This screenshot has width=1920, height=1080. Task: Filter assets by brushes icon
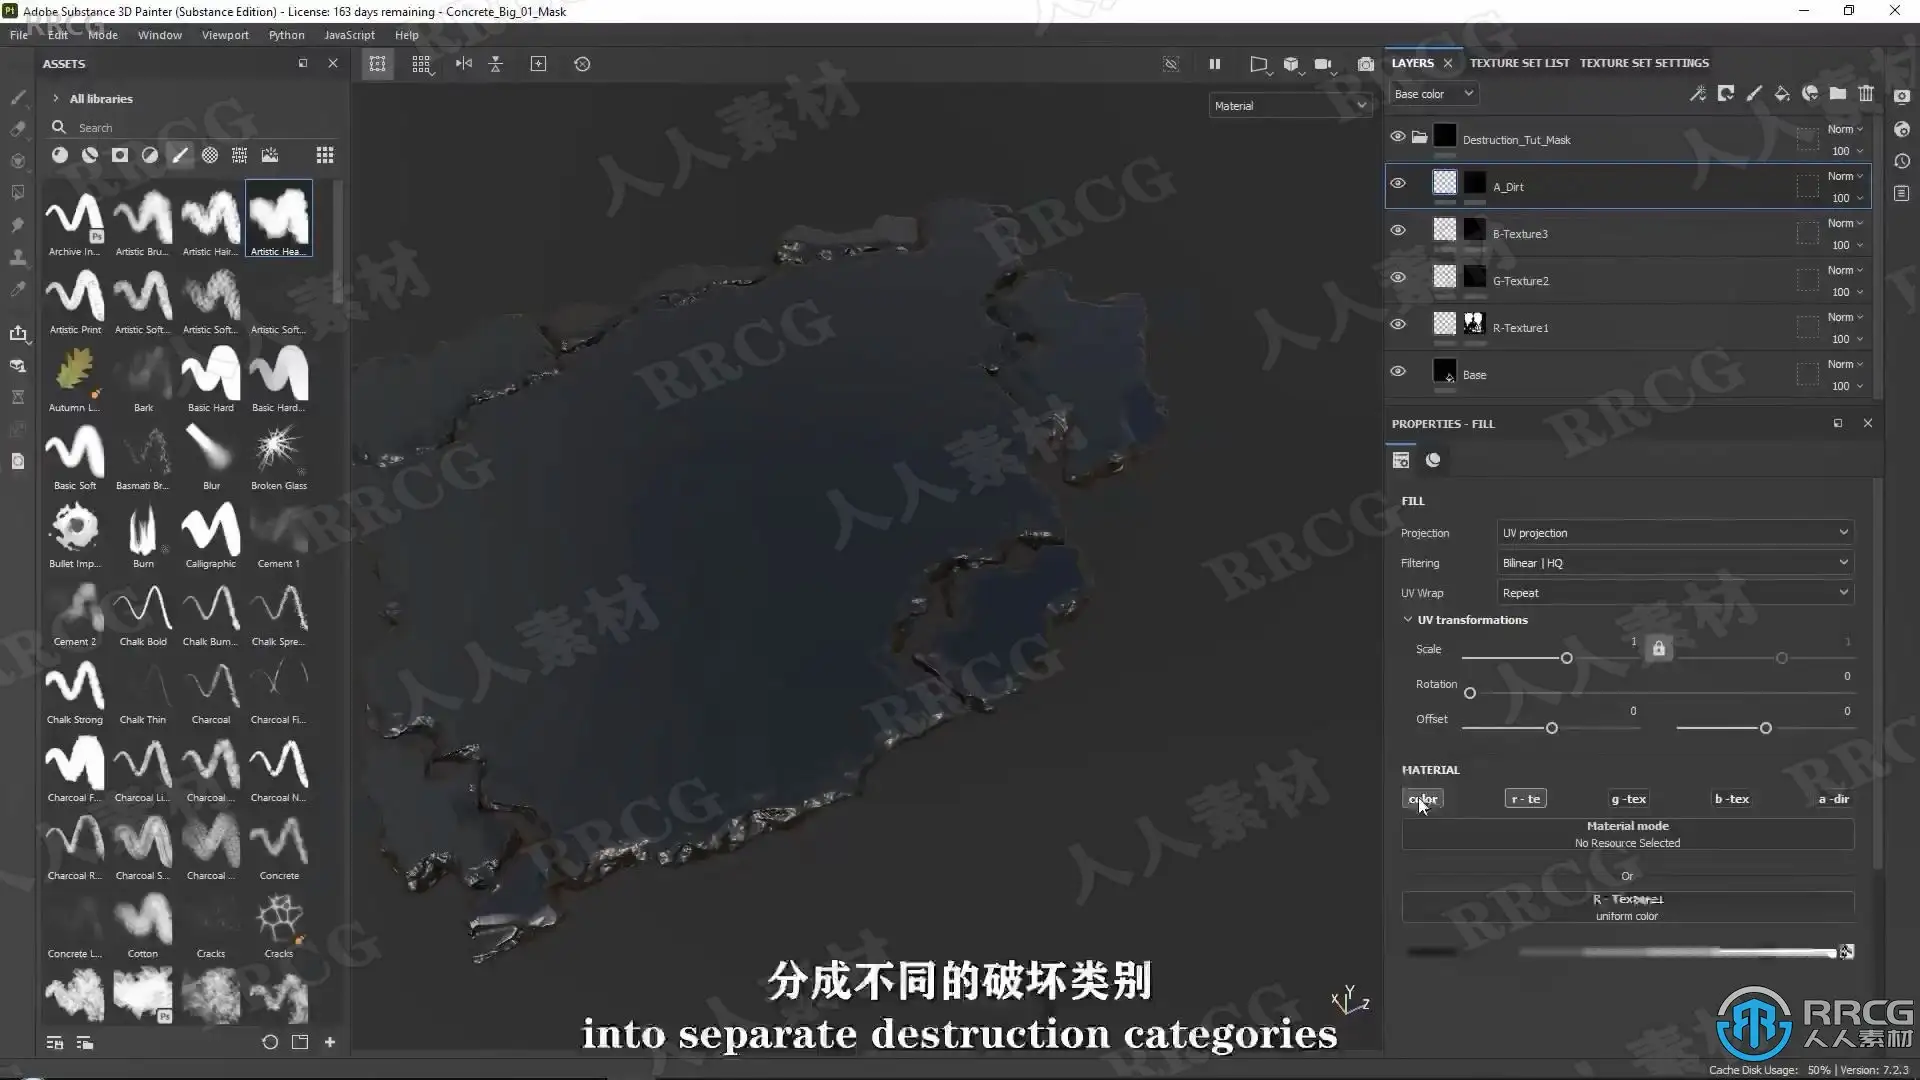pyautogui.click(x=180, y=155)
